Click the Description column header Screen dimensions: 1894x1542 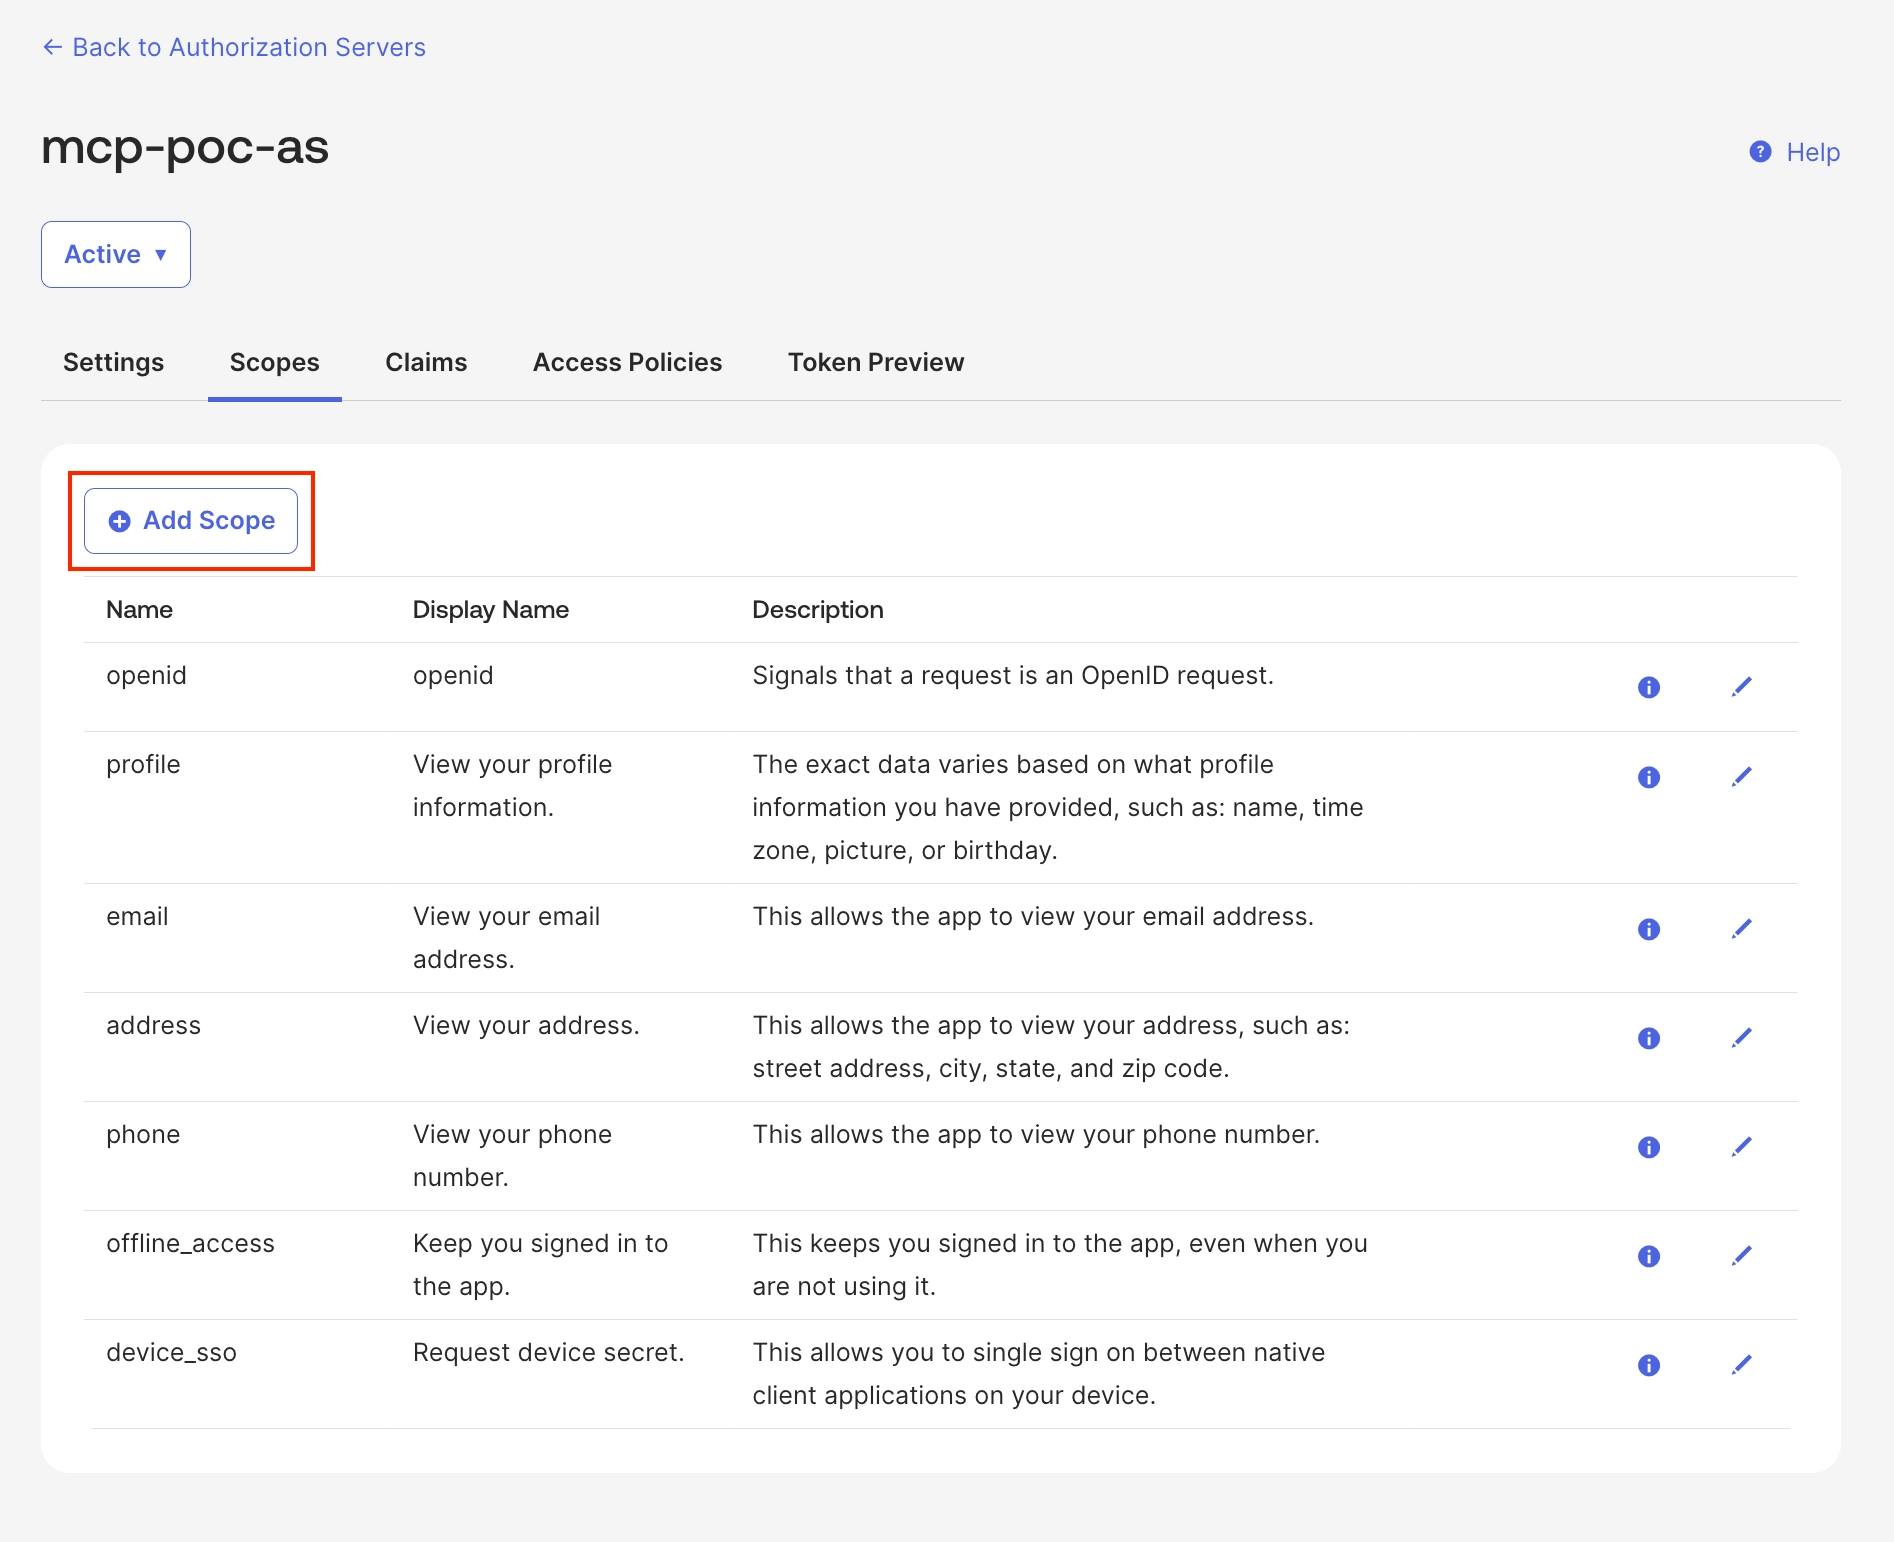pyautogui.click(x=818, y=610)
